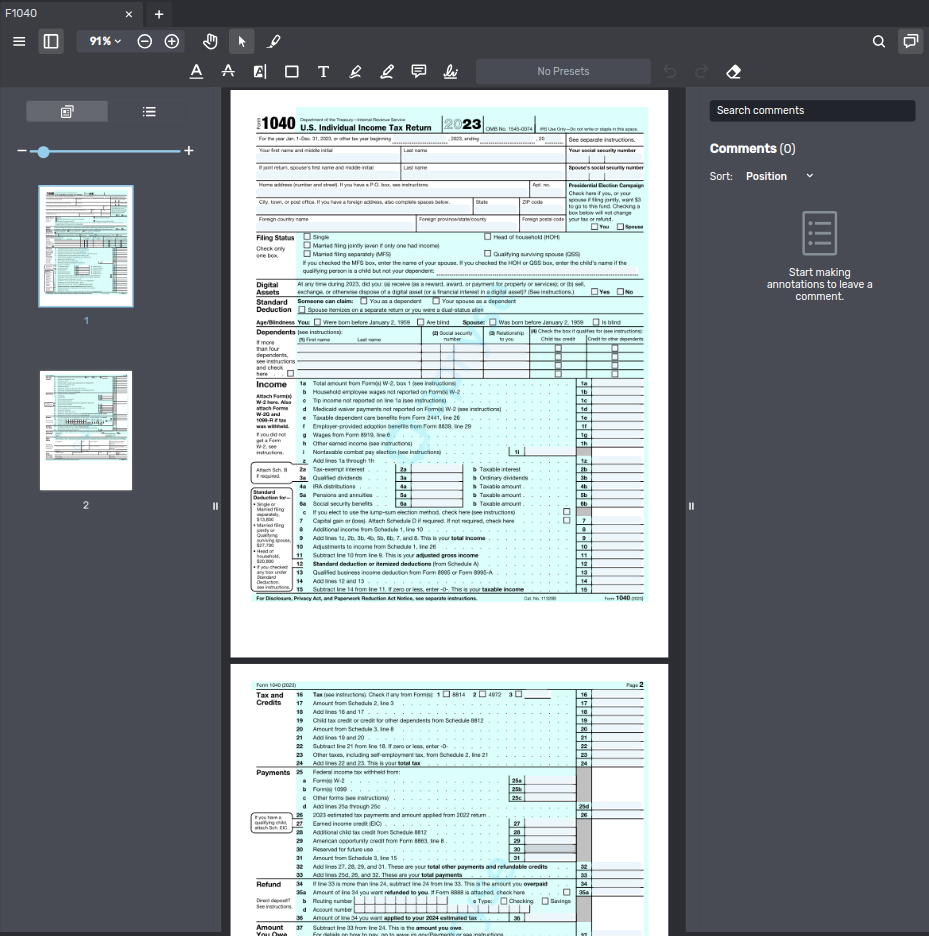
Task: Open the Signature annotation tool
Action: [450, 71]
